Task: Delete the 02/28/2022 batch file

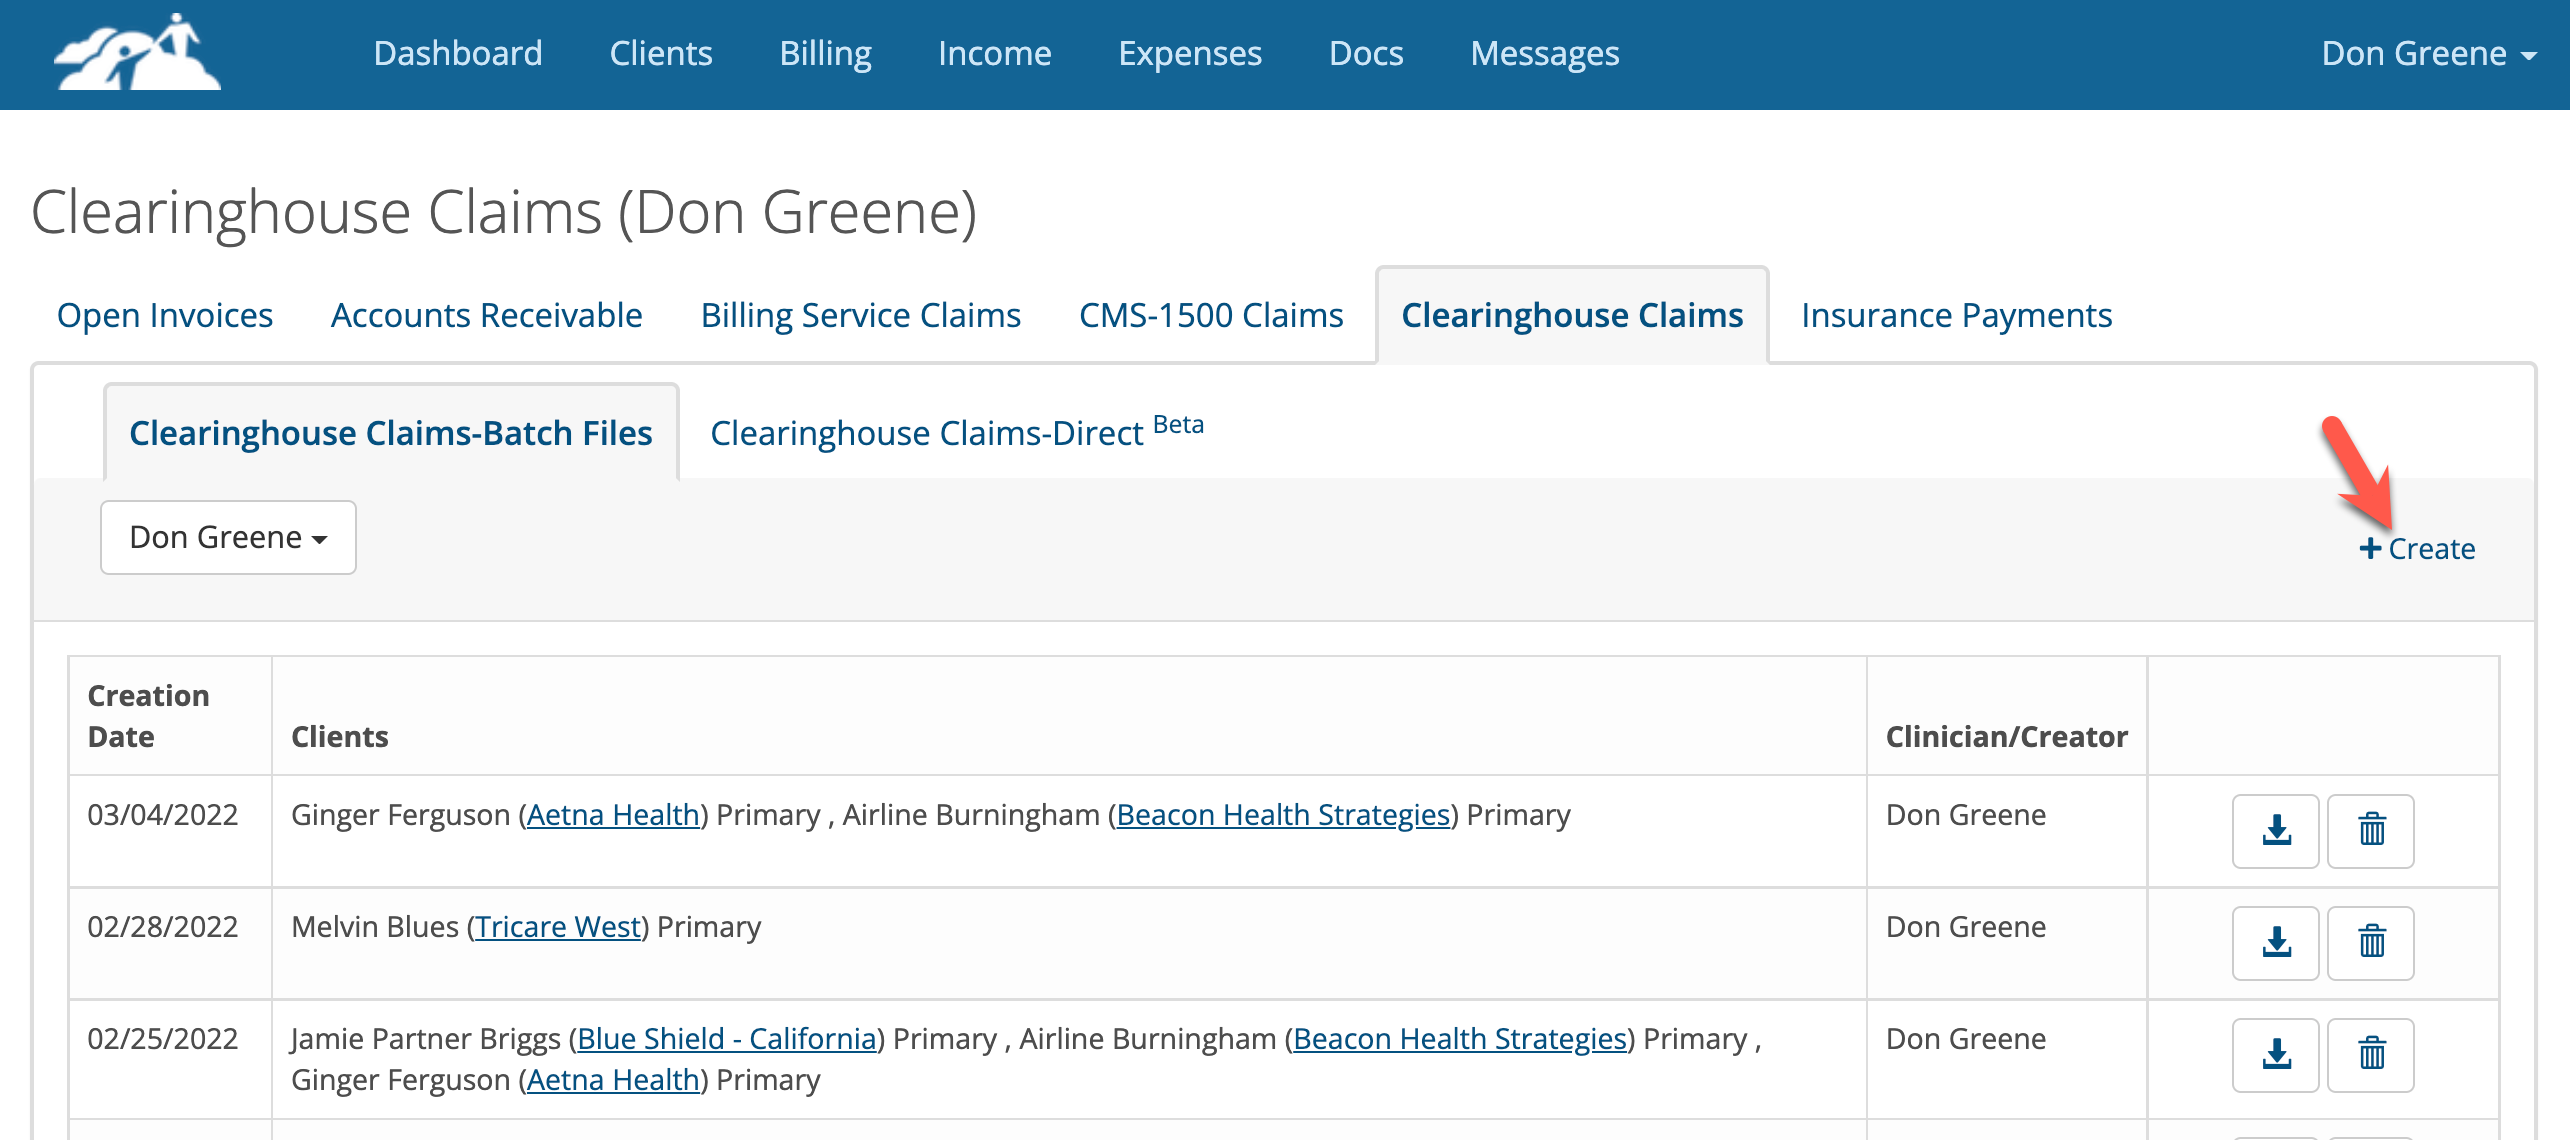Action: pyautogui.click(x=2371, y=943)
